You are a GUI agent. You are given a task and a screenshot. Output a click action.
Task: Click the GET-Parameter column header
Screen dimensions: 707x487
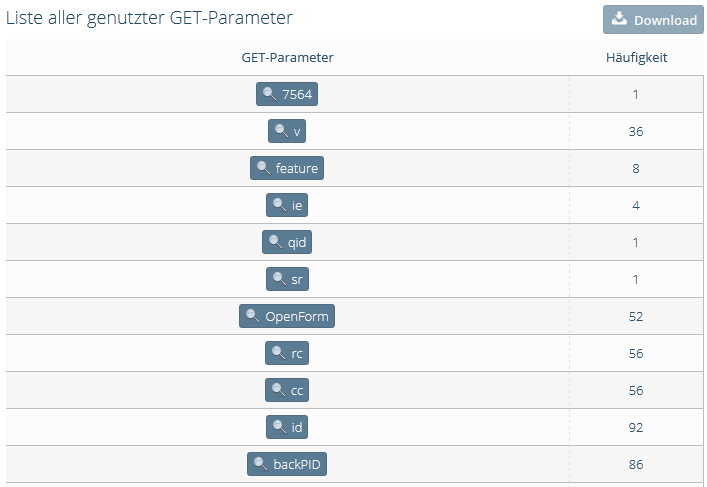(287, 57)
